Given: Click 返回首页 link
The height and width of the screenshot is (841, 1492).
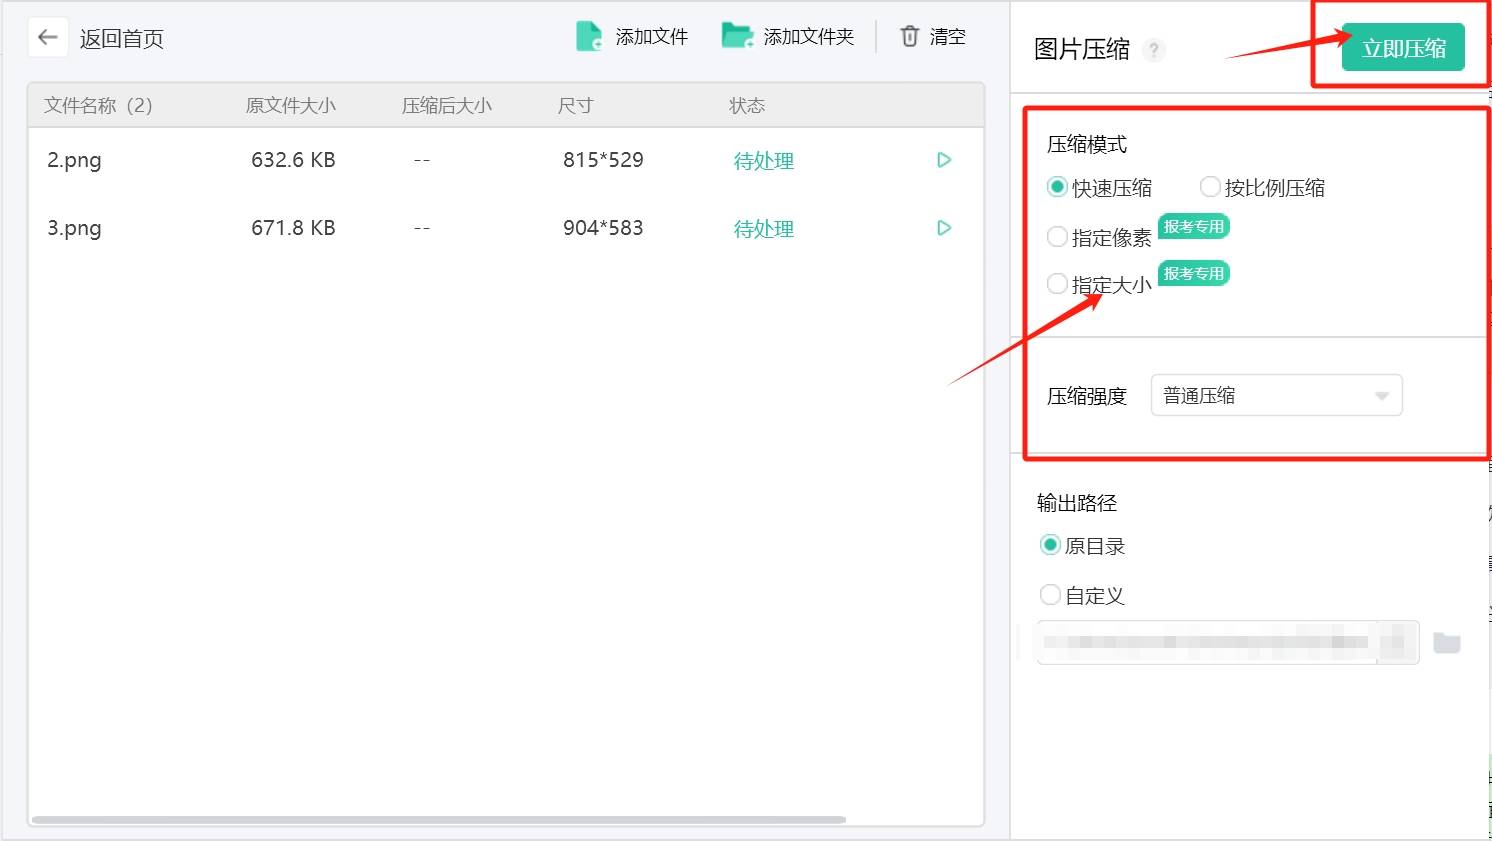Looking at the screenshot, I should (122, 39).
